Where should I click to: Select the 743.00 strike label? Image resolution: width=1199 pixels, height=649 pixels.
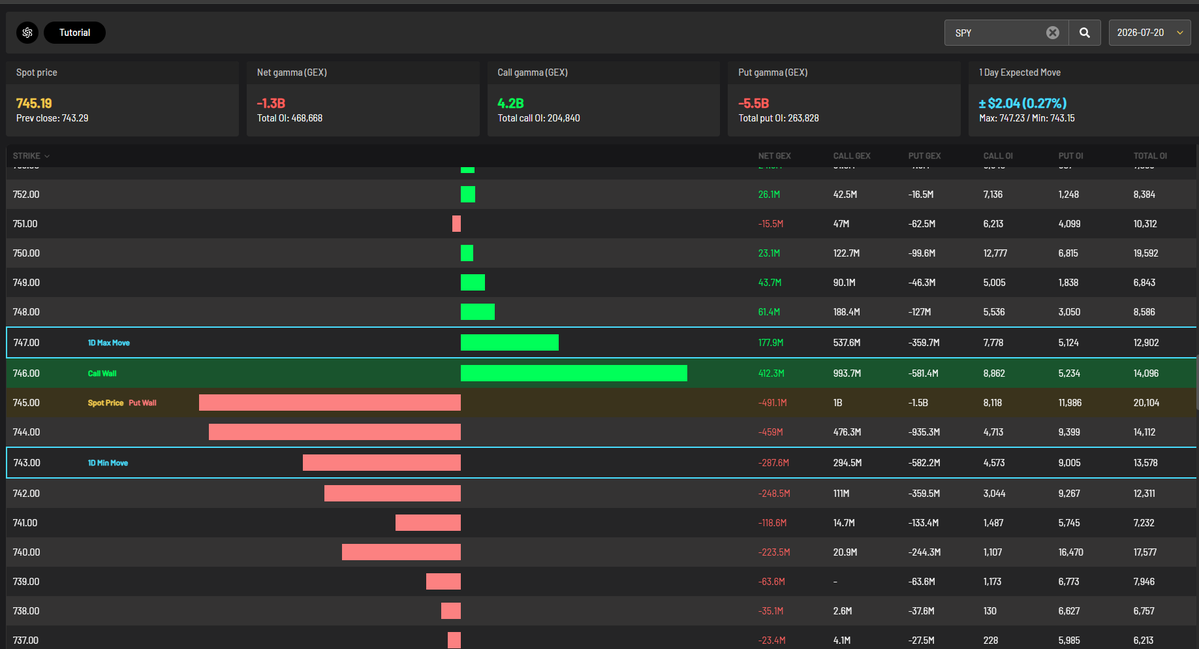pos(26,462)
